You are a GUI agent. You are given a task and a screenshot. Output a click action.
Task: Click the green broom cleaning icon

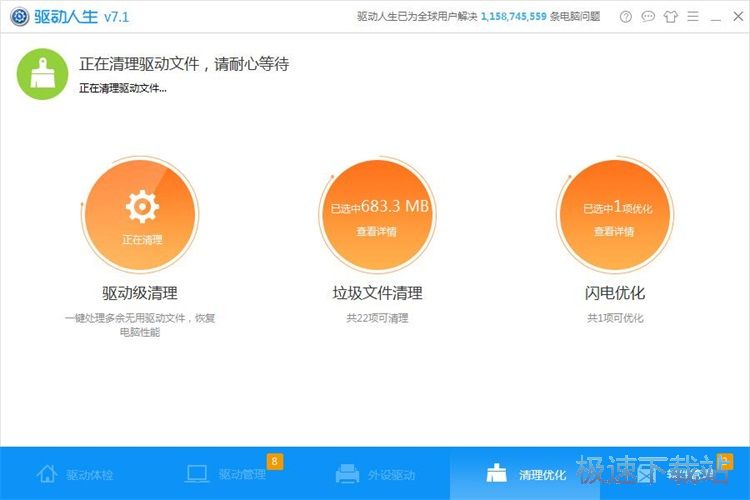pyautogui.click(x=43, y=74)
